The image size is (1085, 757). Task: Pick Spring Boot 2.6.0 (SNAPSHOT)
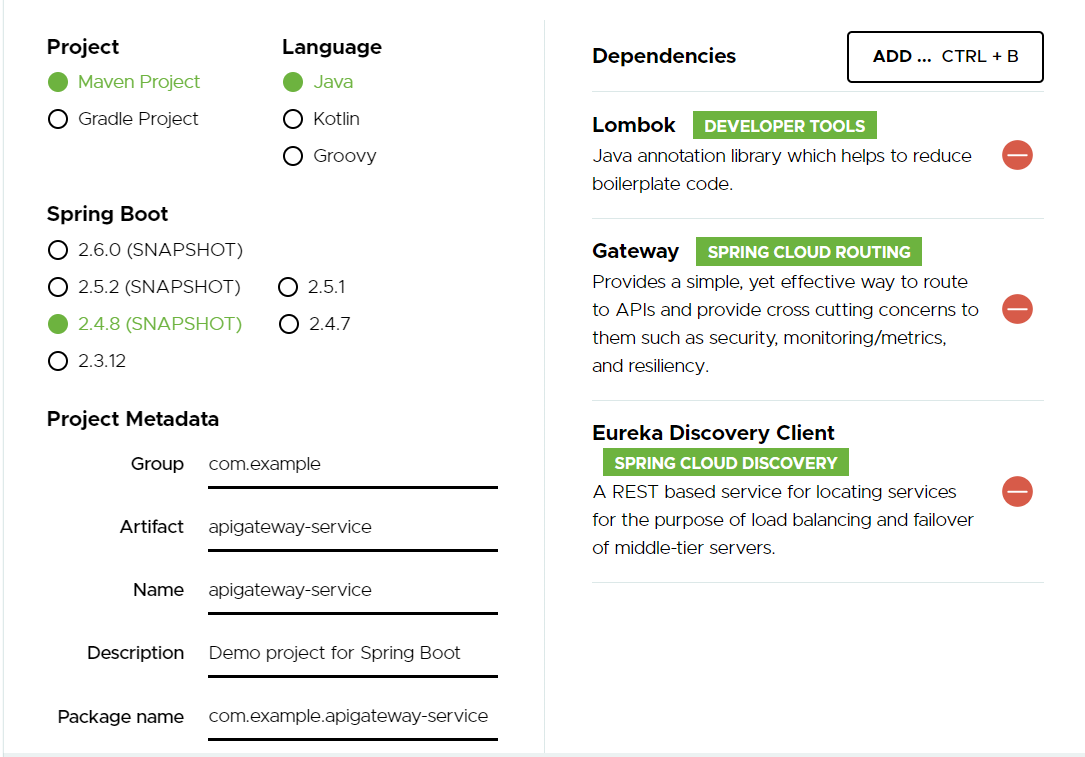point(58,250)
